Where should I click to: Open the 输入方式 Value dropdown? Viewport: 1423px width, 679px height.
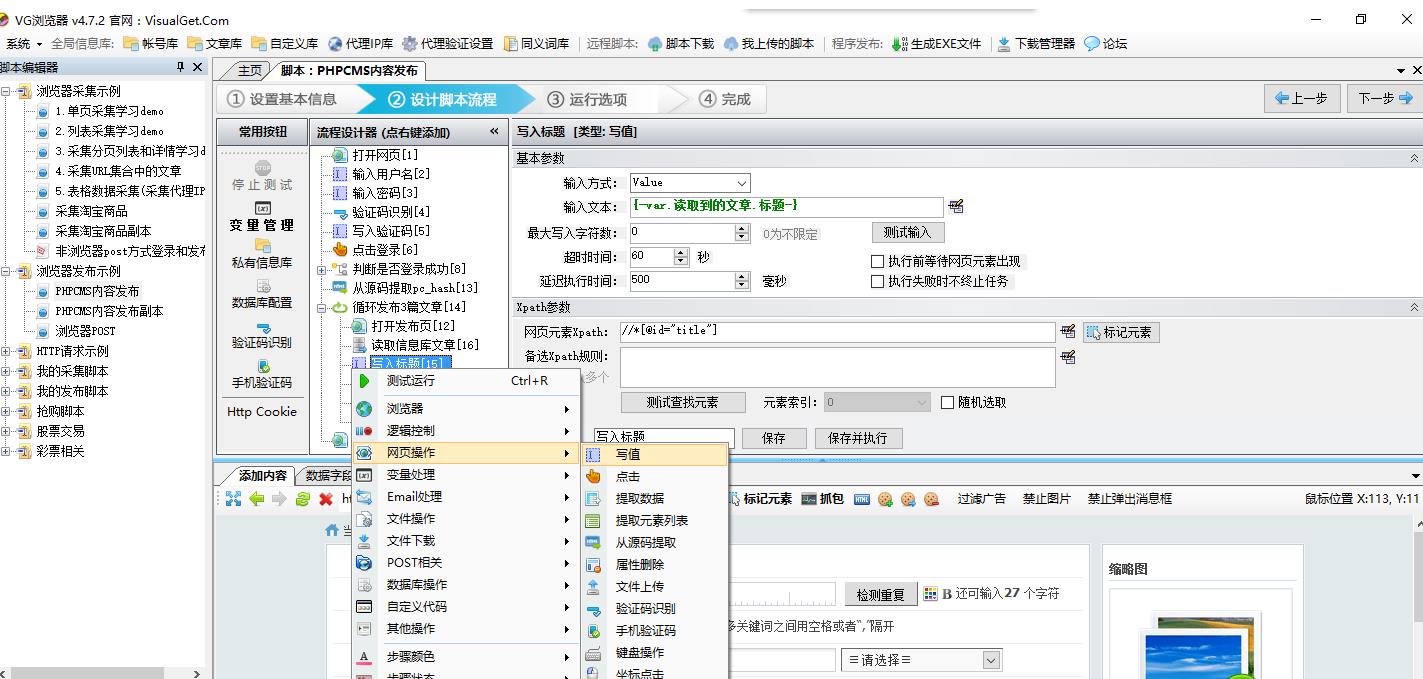tap(741, 183)
